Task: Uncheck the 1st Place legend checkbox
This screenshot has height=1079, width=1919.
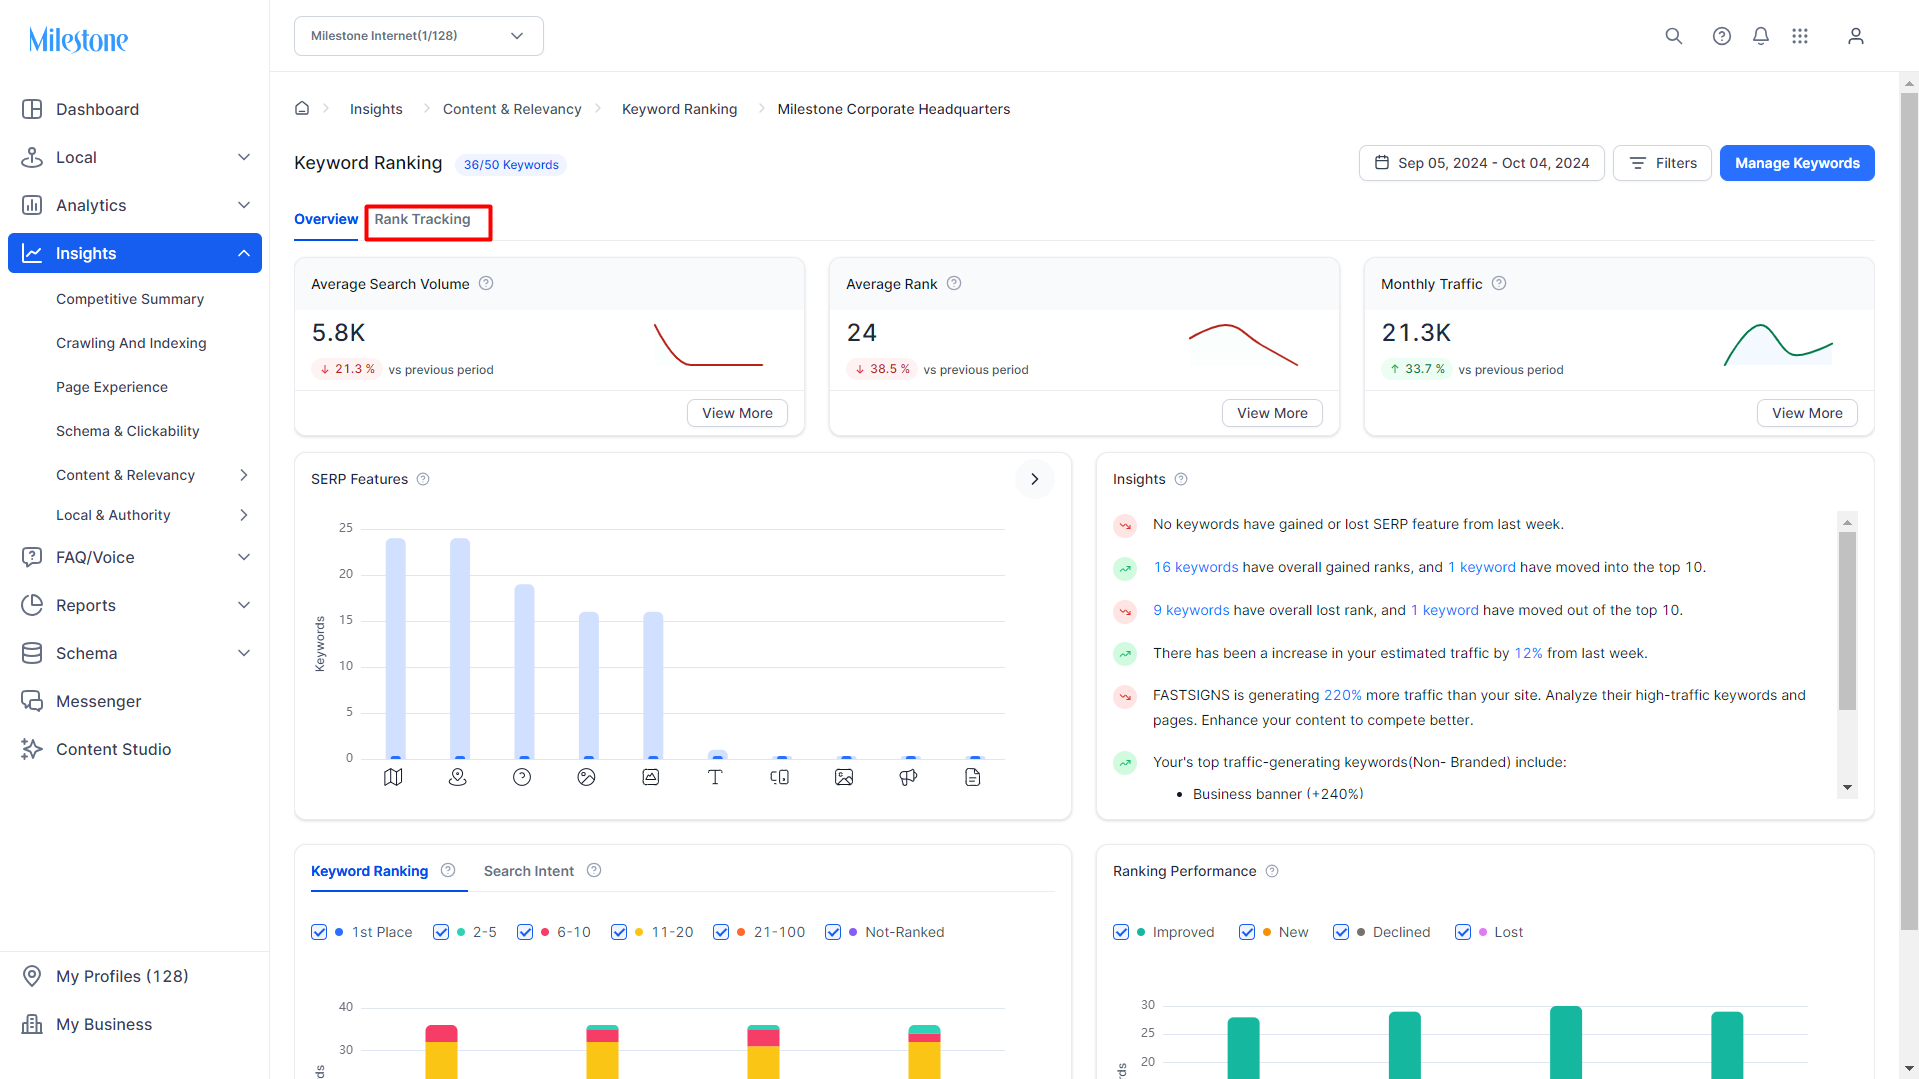Action: click(x=319, y=932)
